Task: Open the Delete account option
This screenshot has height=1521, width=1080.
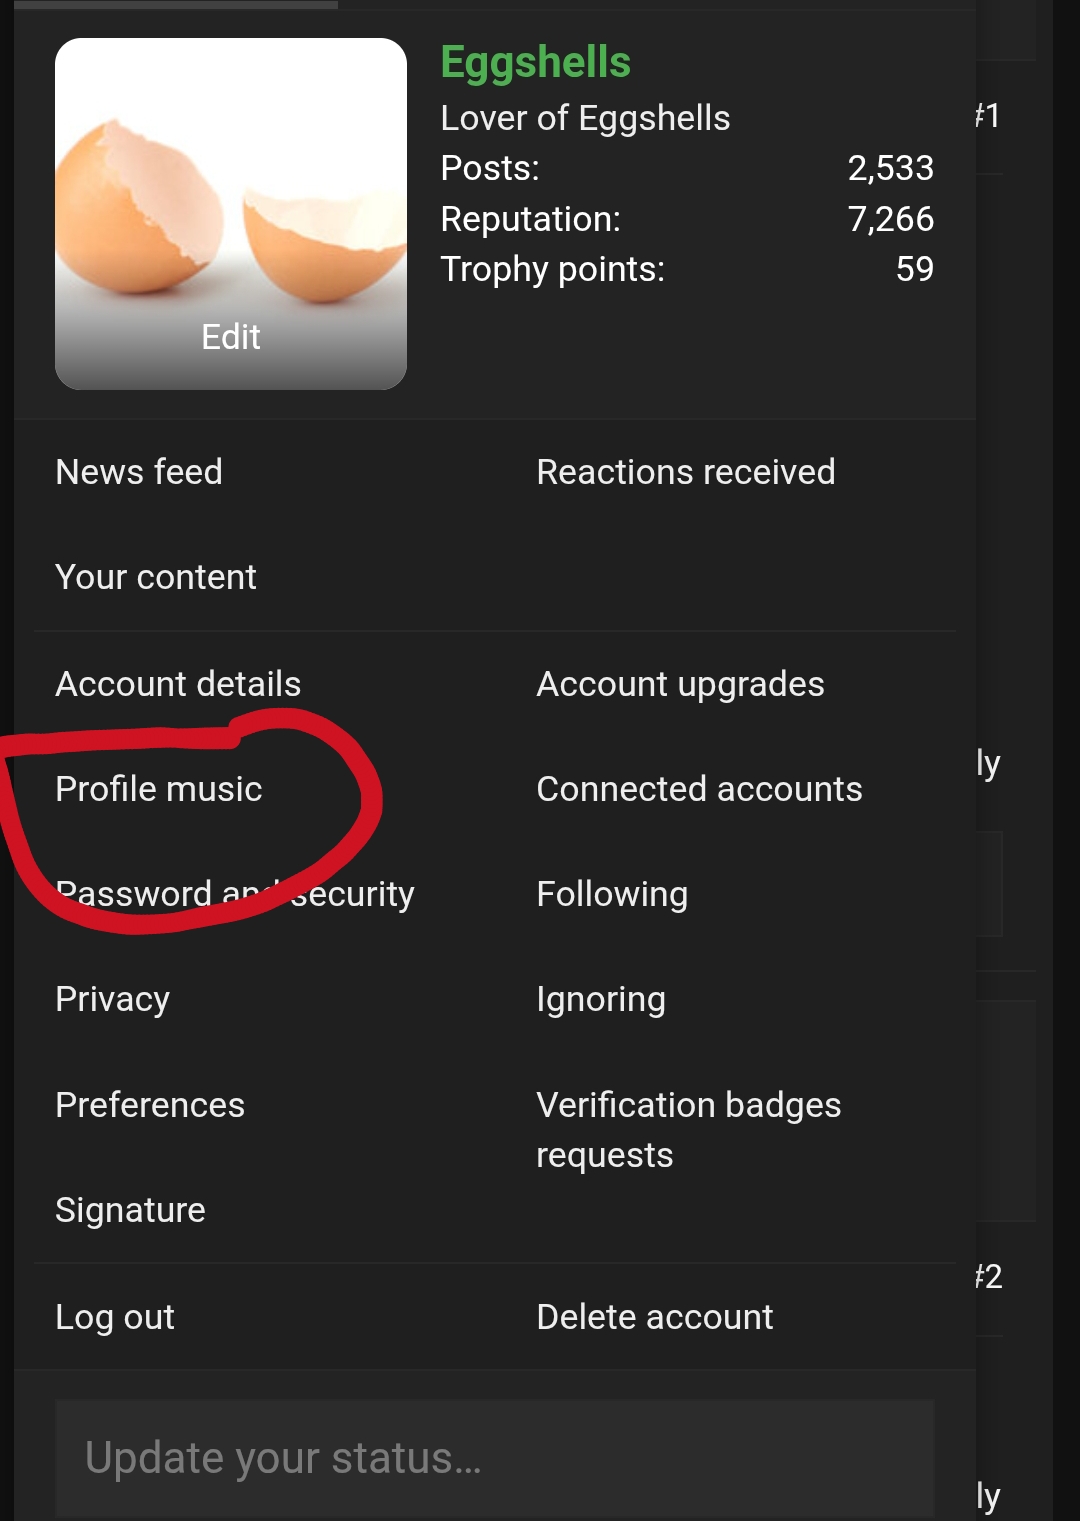Action: click(654, 1317)
